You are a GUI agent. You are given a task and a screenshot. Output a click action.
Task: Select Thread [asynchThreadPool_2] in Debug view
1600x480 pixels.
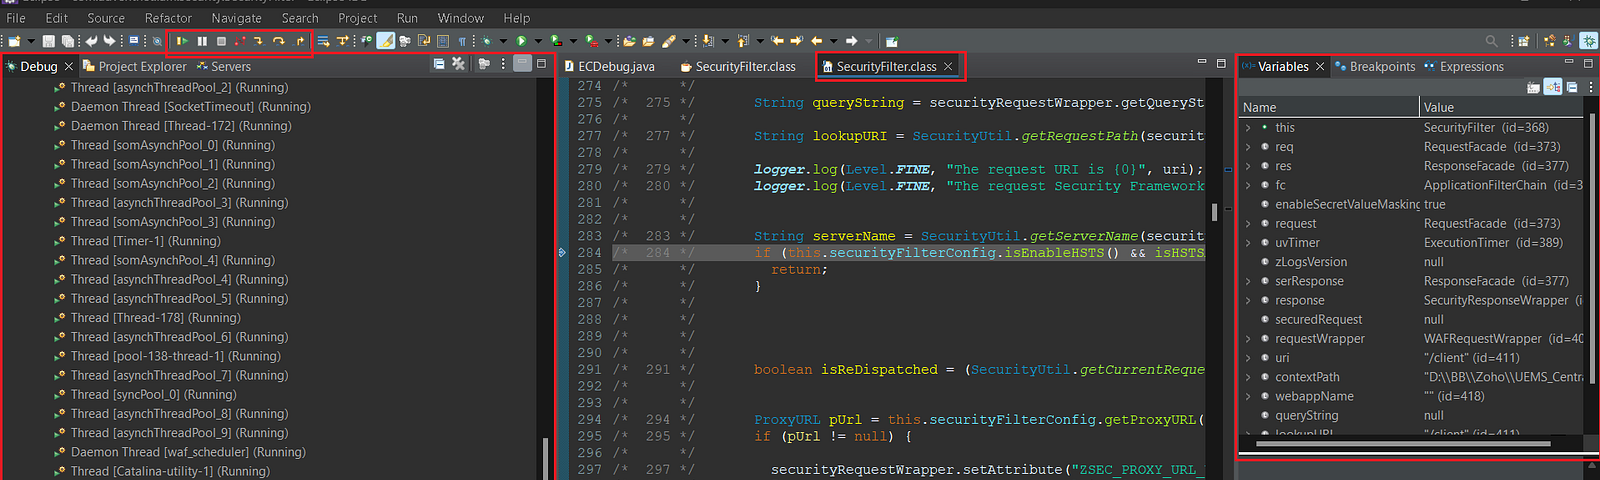point(179,88)
